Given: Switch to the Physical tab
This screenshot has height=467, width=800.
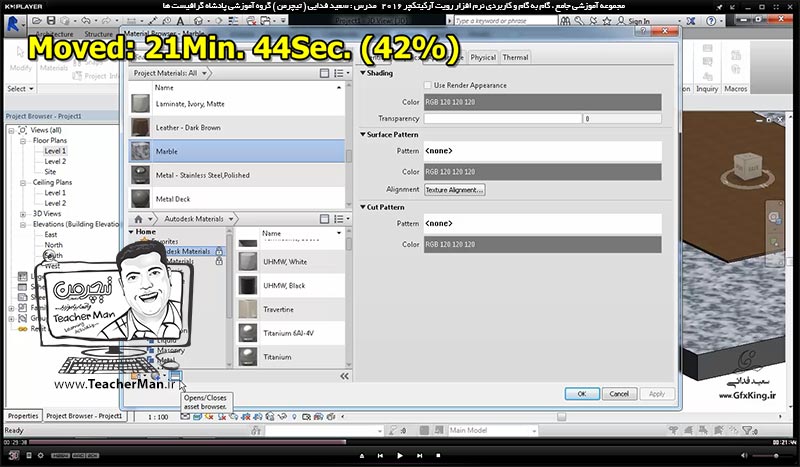Looking at the screenshot, I should pyautogui.click(x=483, y=57).
